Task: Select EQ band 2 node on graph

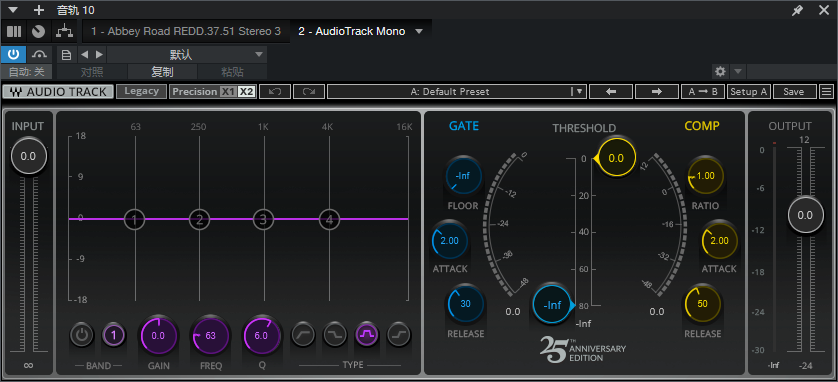Action: (x=199, y=219)
